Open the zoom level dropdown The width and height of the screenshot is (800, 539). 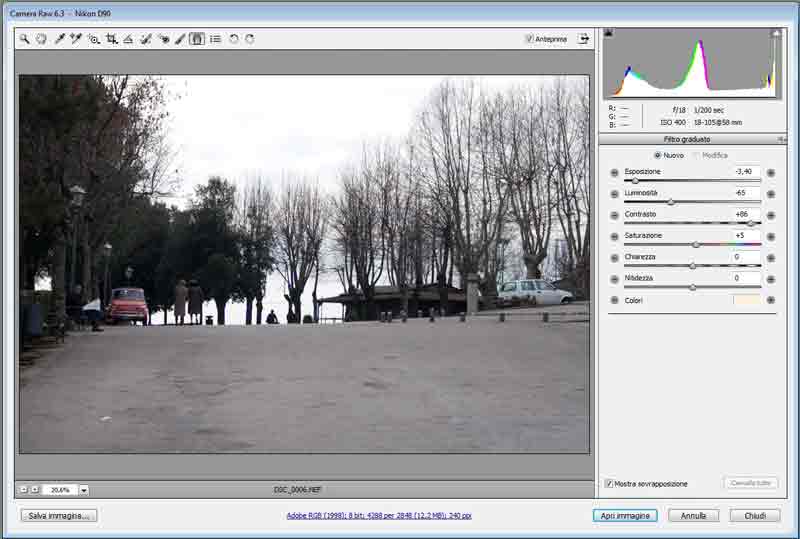(x=84, y=490)
